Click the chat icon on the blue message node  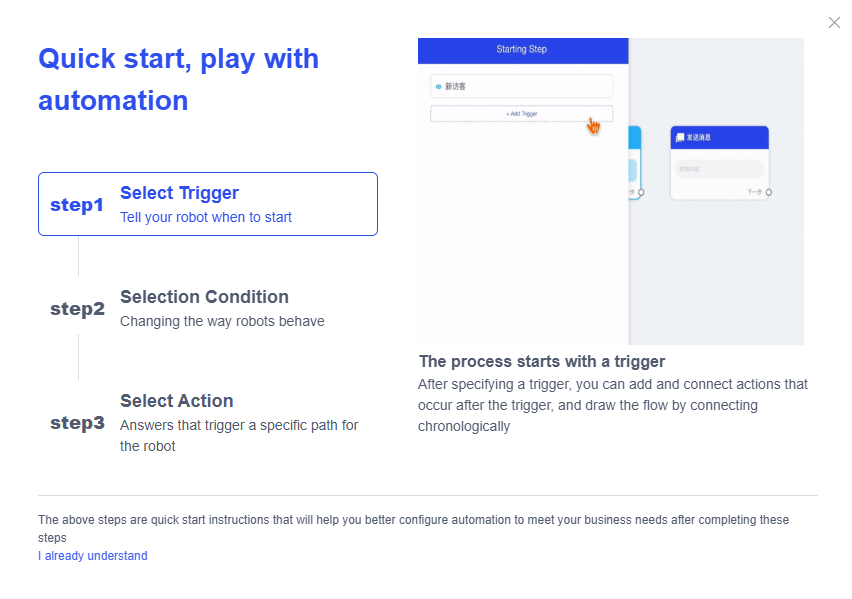680,137
